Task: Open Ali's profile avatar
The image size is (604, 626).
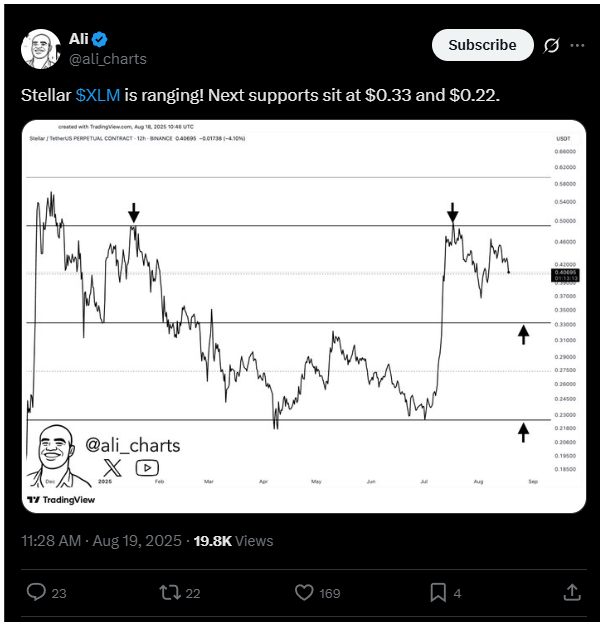Action: [x=41, y=49]
